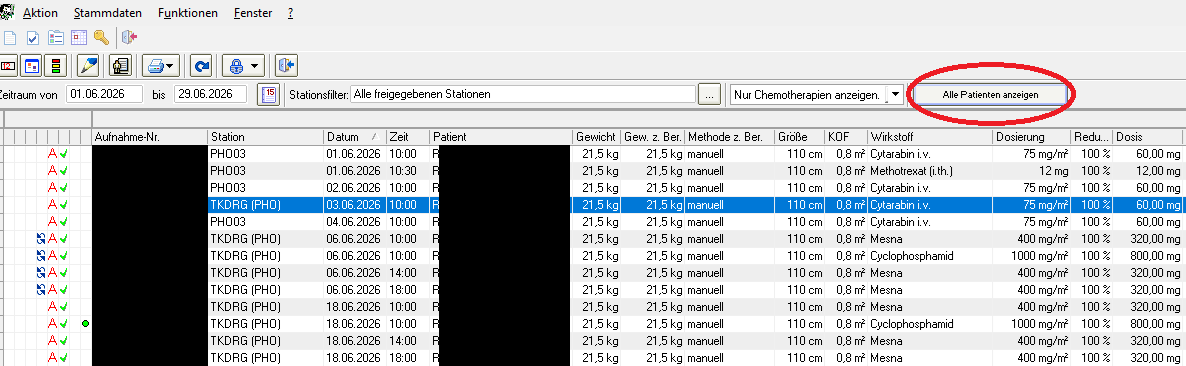The width and height of the screenshot is (1186, 366).
Task: Click the patient record document icon
Action: 121,67
